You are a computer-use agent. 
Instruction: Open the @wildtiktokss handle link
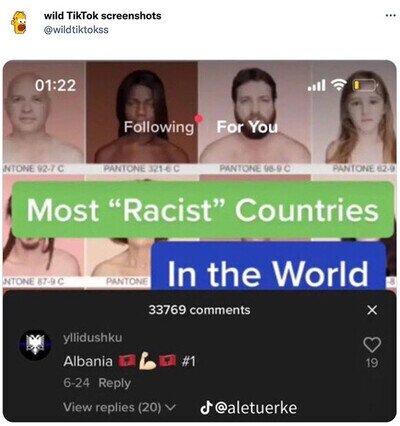click(x=76, y=30)
